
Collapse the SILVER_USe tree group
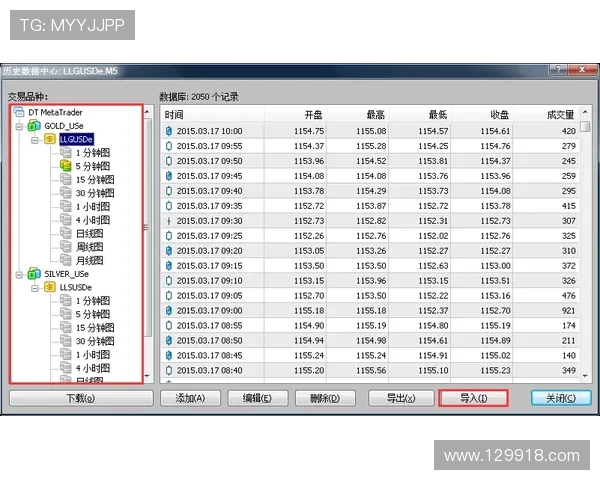pos(19,274)
